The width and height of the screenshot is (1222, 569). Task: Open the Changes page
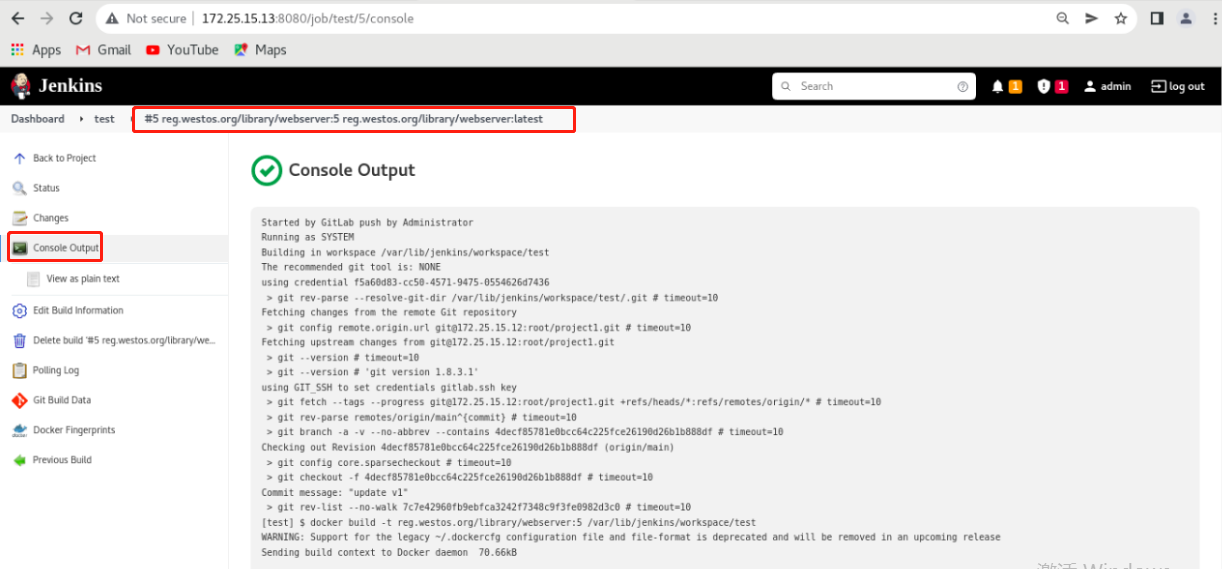(51, 218)
